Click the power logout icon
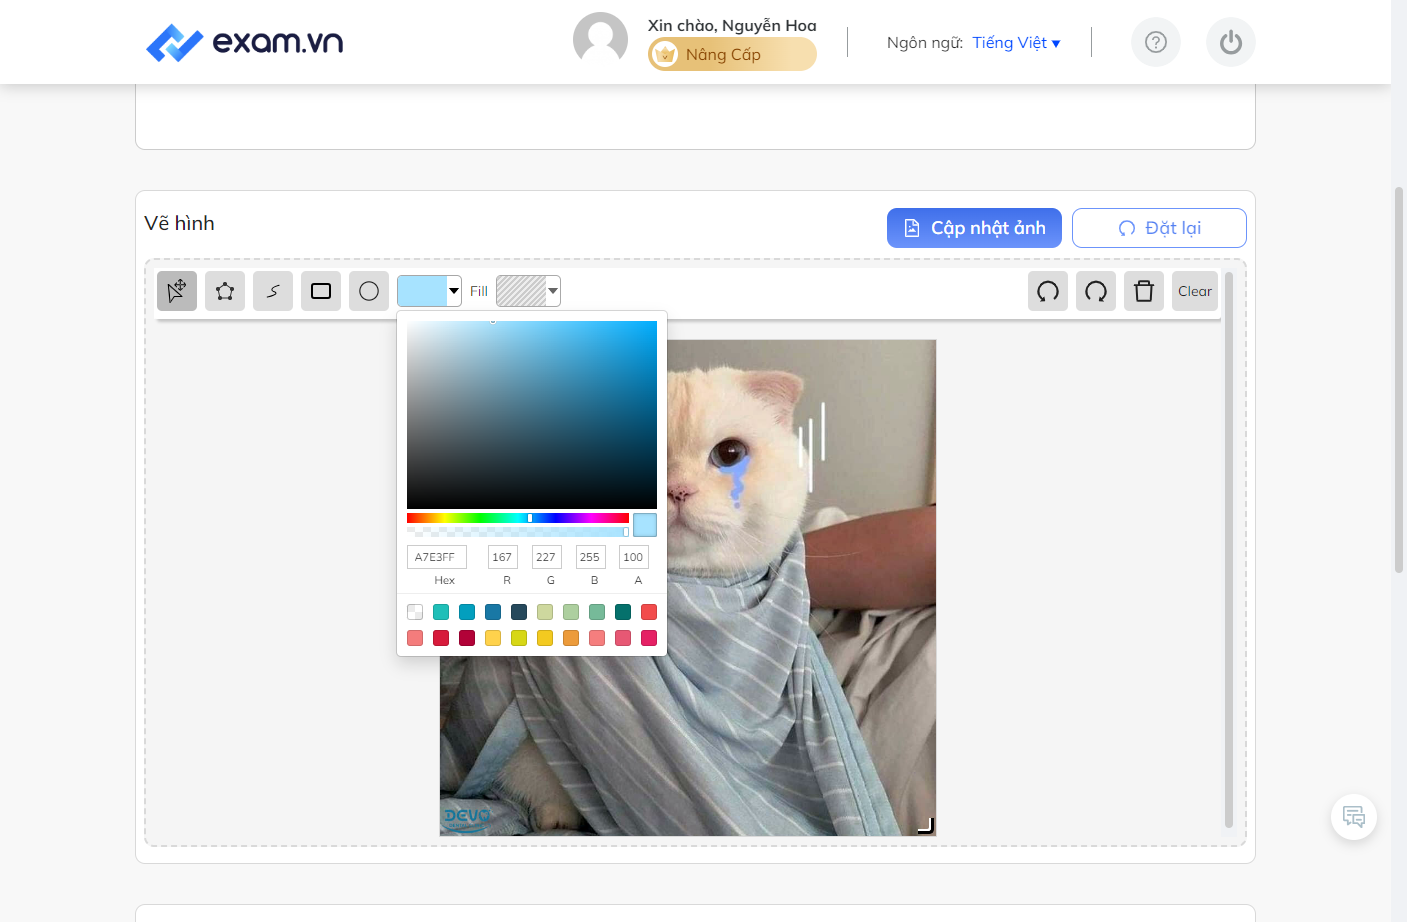The width and height of the screenshot is (1407, 922). [1231, 42]
